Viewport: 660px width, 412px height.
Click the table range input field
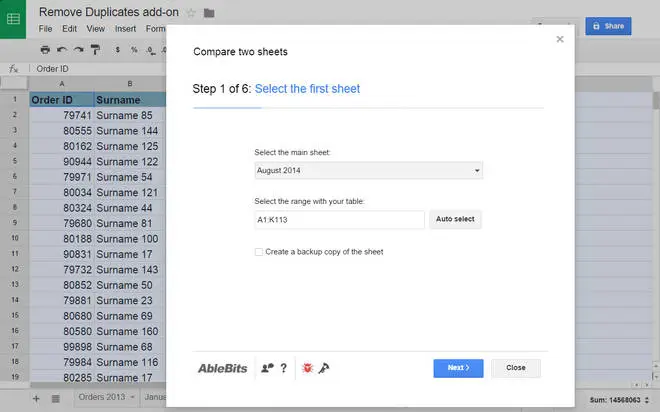pyautogui.click(x=339, y=219)
